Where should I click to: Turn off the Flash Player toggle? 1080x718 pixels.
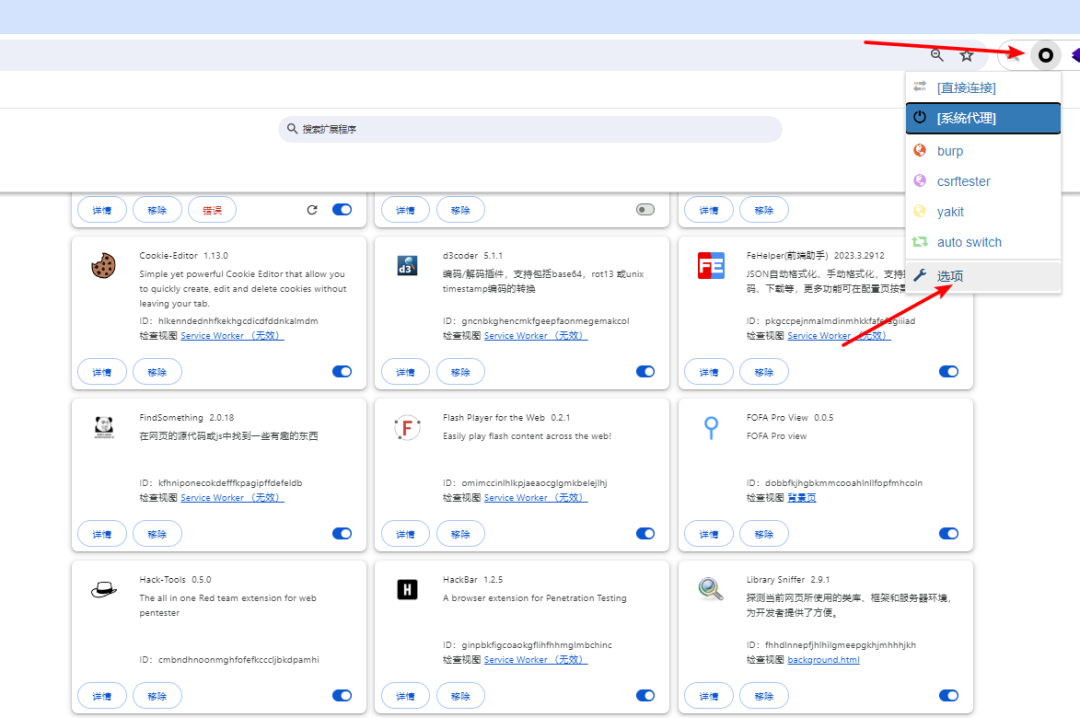(645, 533)
